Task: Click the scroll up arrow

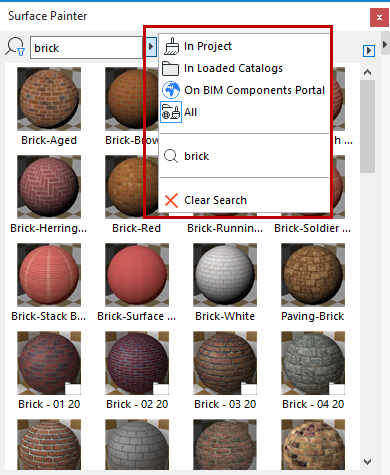Action: tap(367, 72)
